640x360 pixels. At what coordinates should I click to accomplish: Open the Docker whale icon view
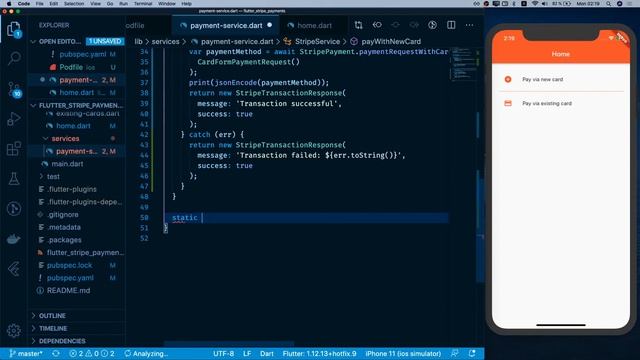click(x=14, y=239)
